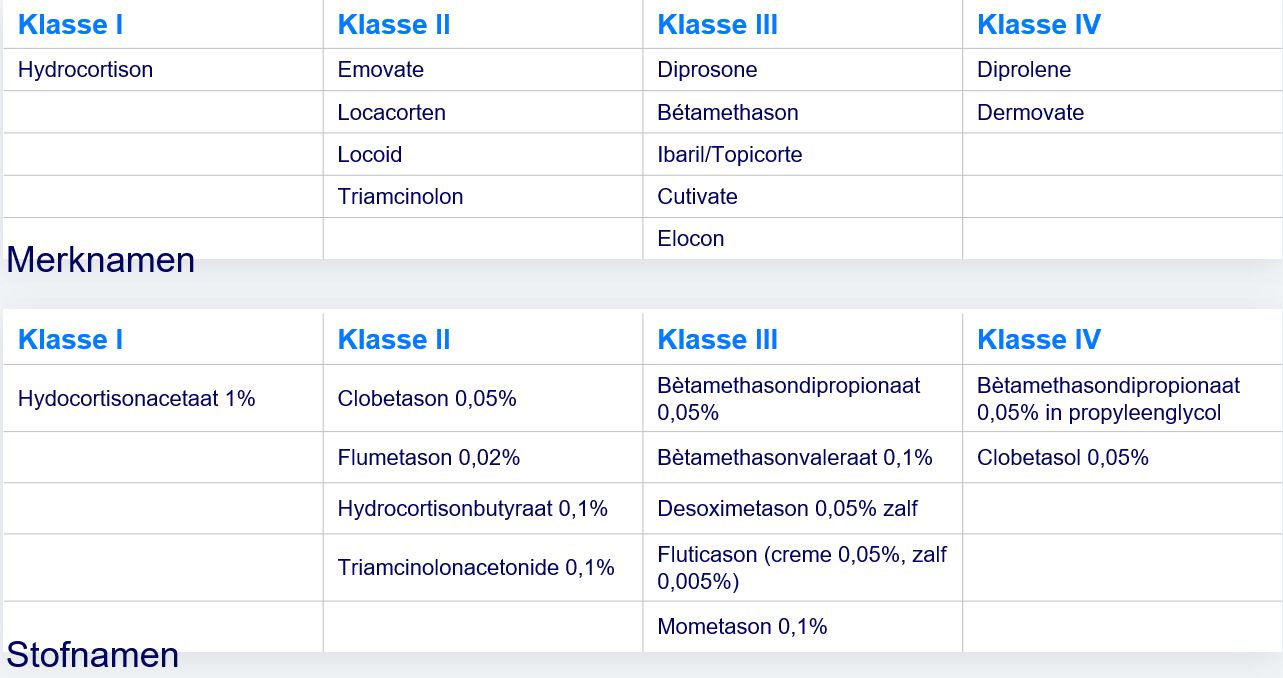Select the Dermovate cell
This screenshot has height=678, width=1283.
click(x=1031, y=112)
